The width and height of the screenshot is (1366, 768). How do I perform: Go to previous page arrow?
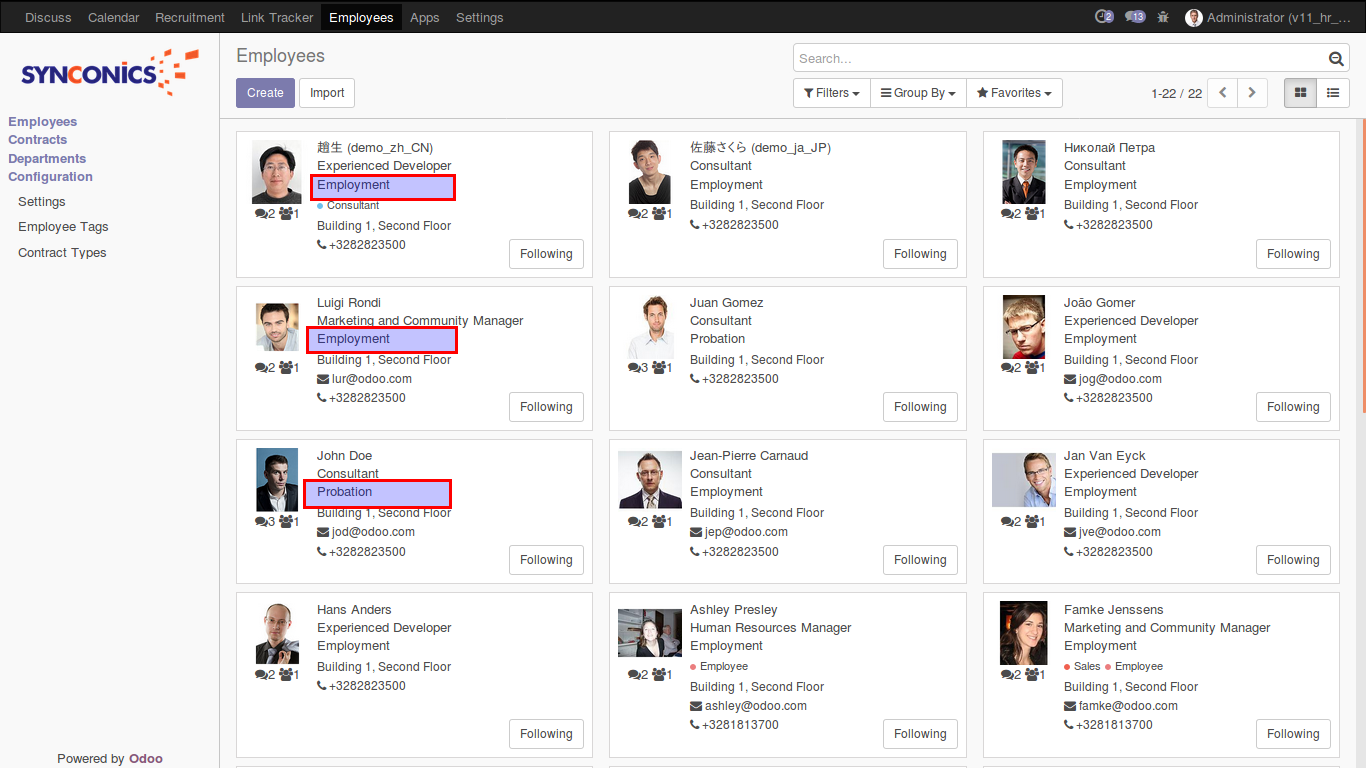(1222, 93)
